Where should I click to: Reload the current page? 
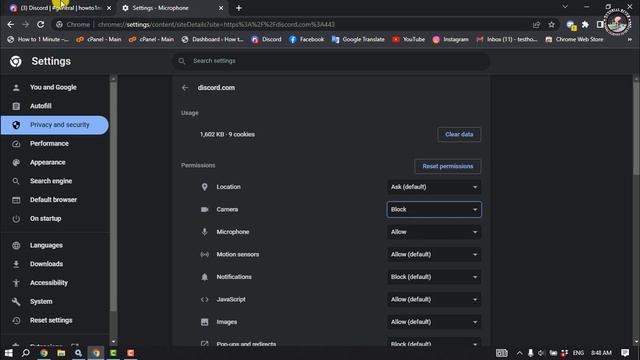(40, 24)
